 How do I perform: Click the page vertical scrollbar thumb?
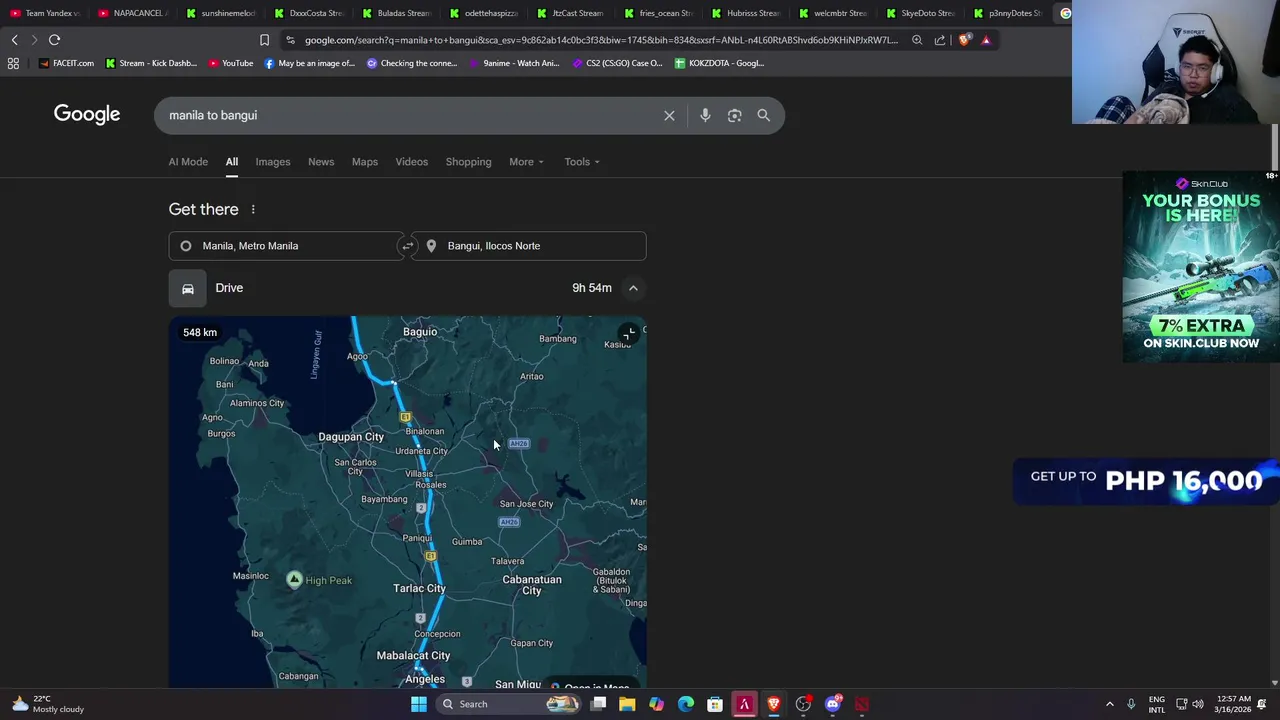pos(1274,147)
